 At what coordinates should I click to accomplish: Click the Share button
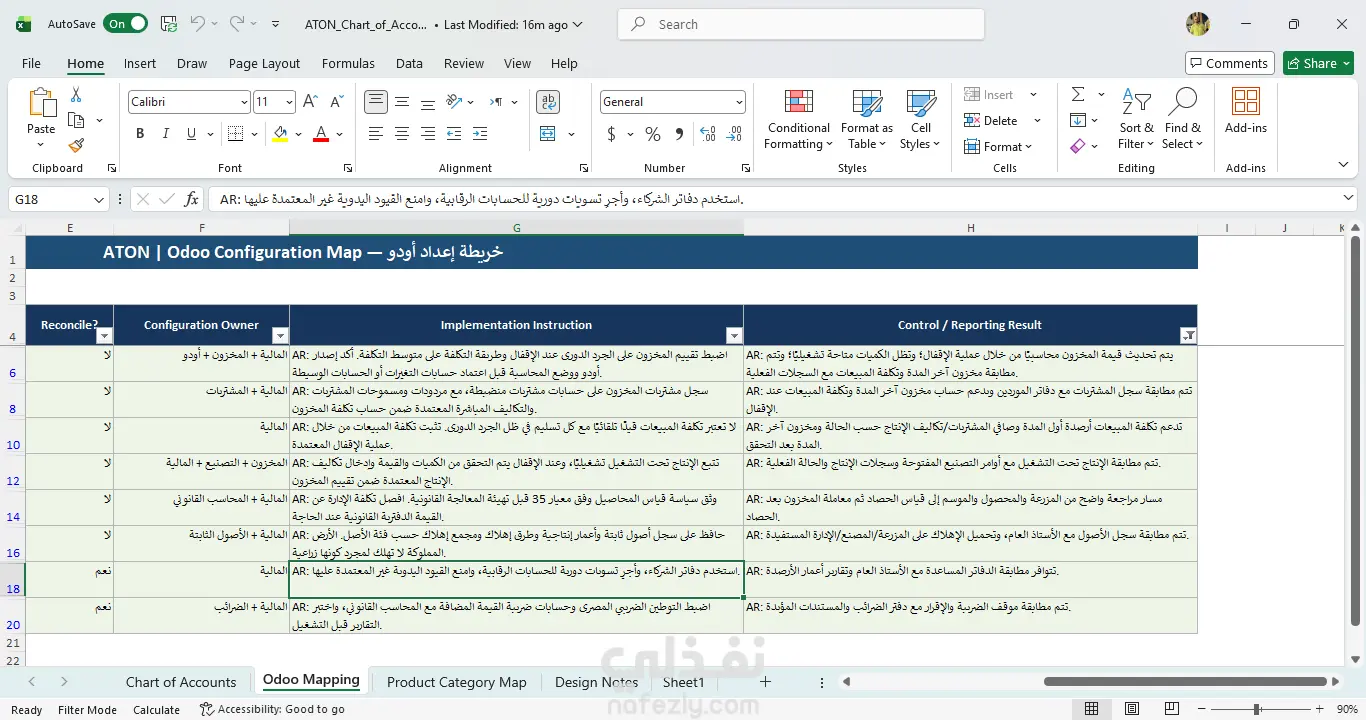point(1318,63)
